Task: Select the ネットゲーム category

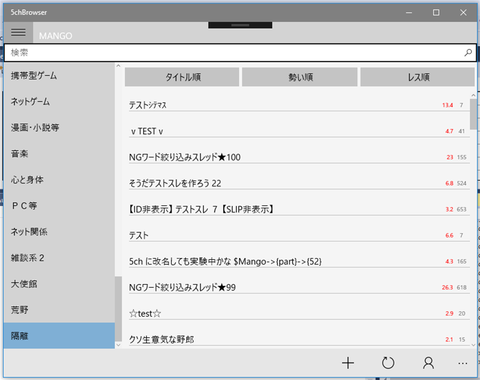Action: (59, 102)
